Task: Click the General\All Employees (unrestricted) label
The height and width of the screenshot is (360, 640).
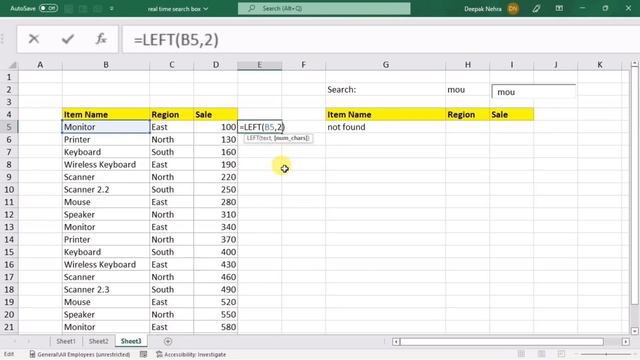Action: [x=84, y=354]
